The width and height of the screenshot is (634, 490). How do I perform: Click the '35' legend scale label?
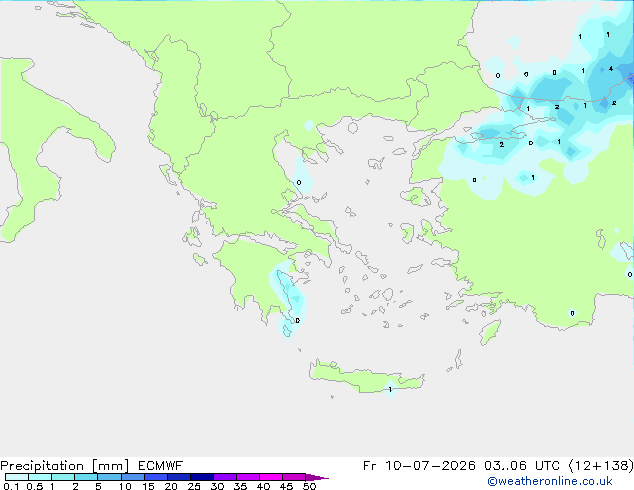[240, 486]
